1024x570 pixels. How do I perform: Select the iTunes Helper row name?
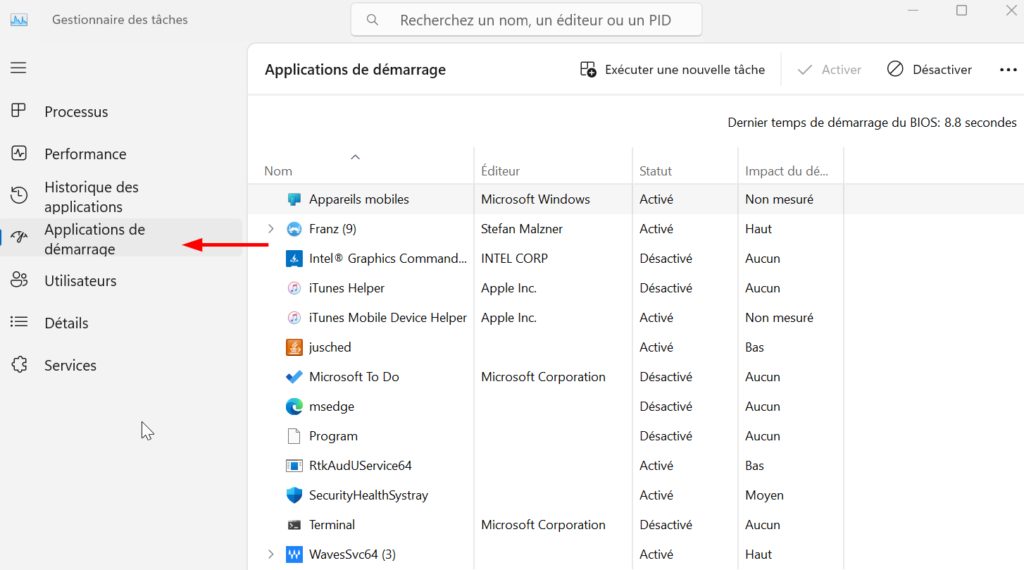tap(347, 288)
